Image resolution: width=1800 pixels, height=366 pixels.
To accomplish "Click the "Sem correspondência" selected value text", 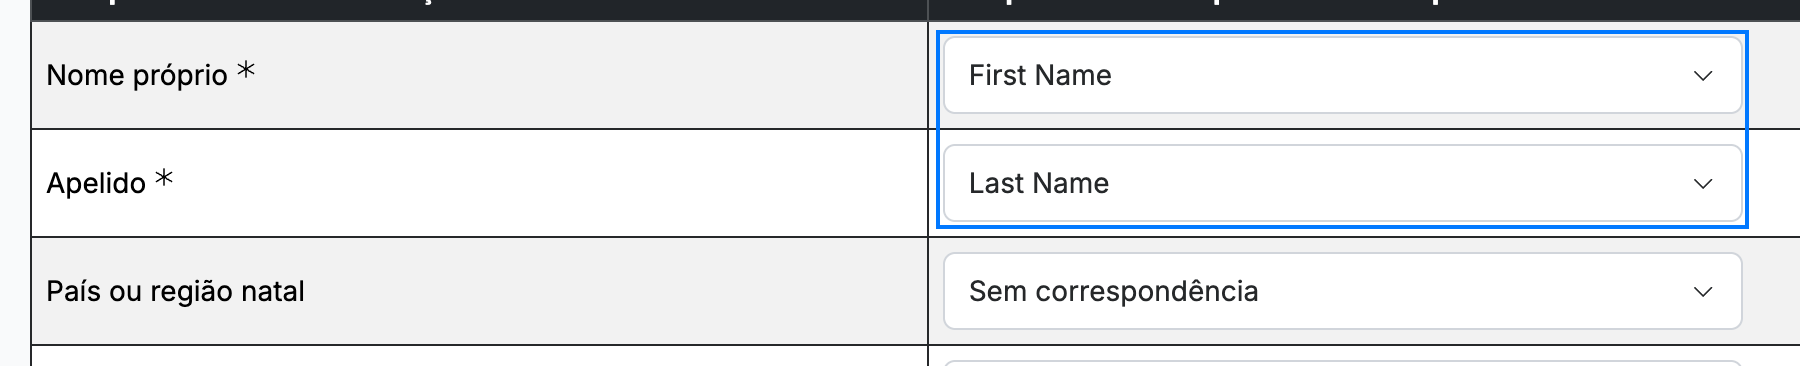I will (1113, 291).
